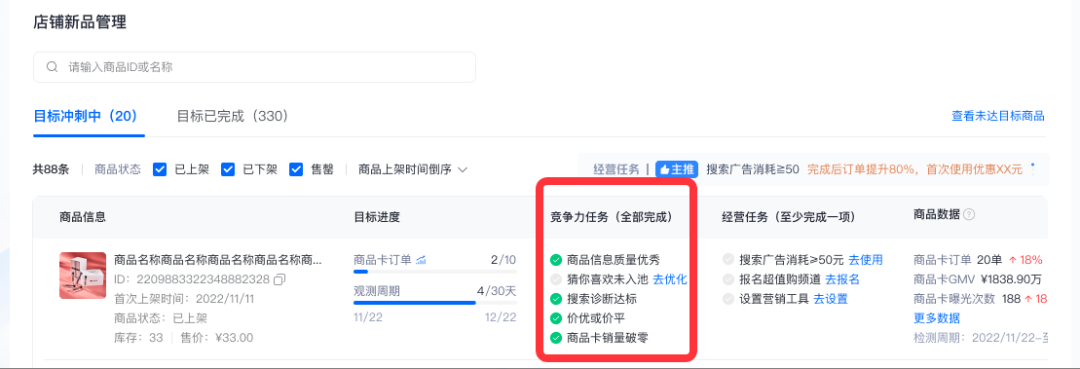1080x369 pixels.
Task: Select the 目标冲刺中 (20) tab
Action: 89,116
